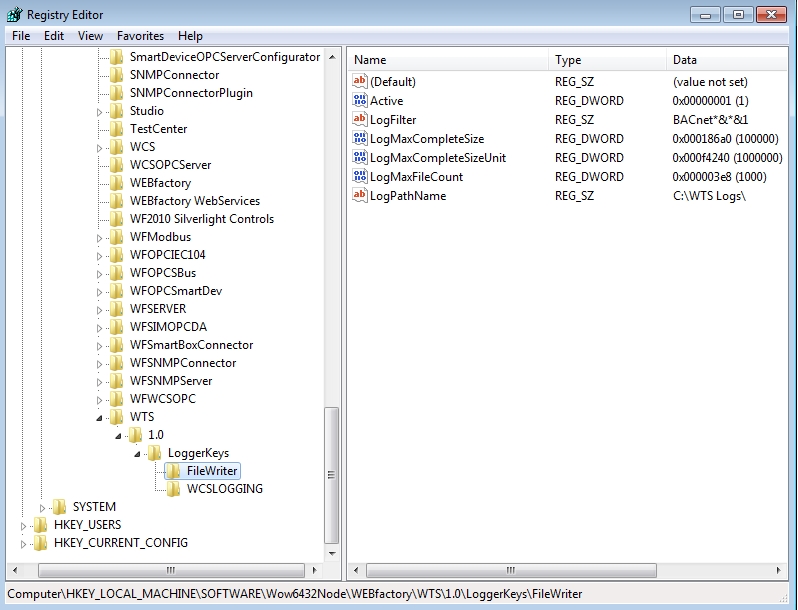Click the DWORD icon of Active value
The height and width of the screenshot is (610, 798).
360,100
